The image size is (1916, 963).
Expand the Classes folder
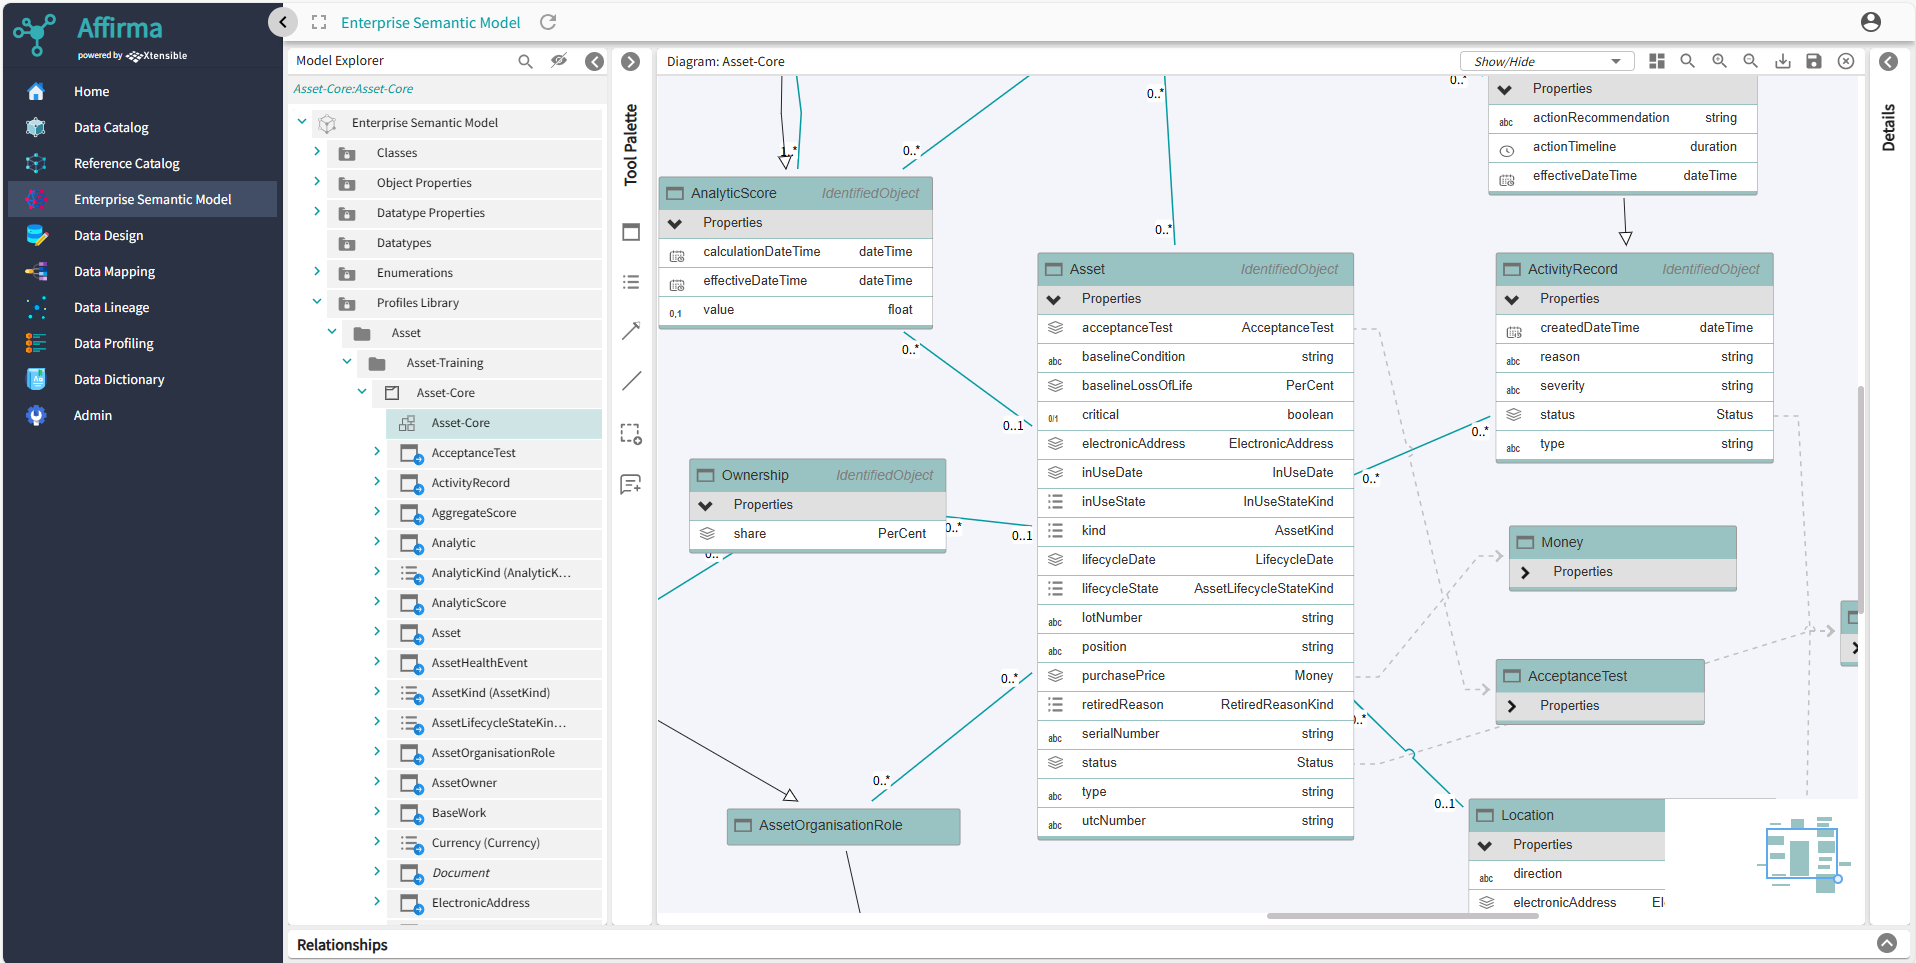(317, 152)
